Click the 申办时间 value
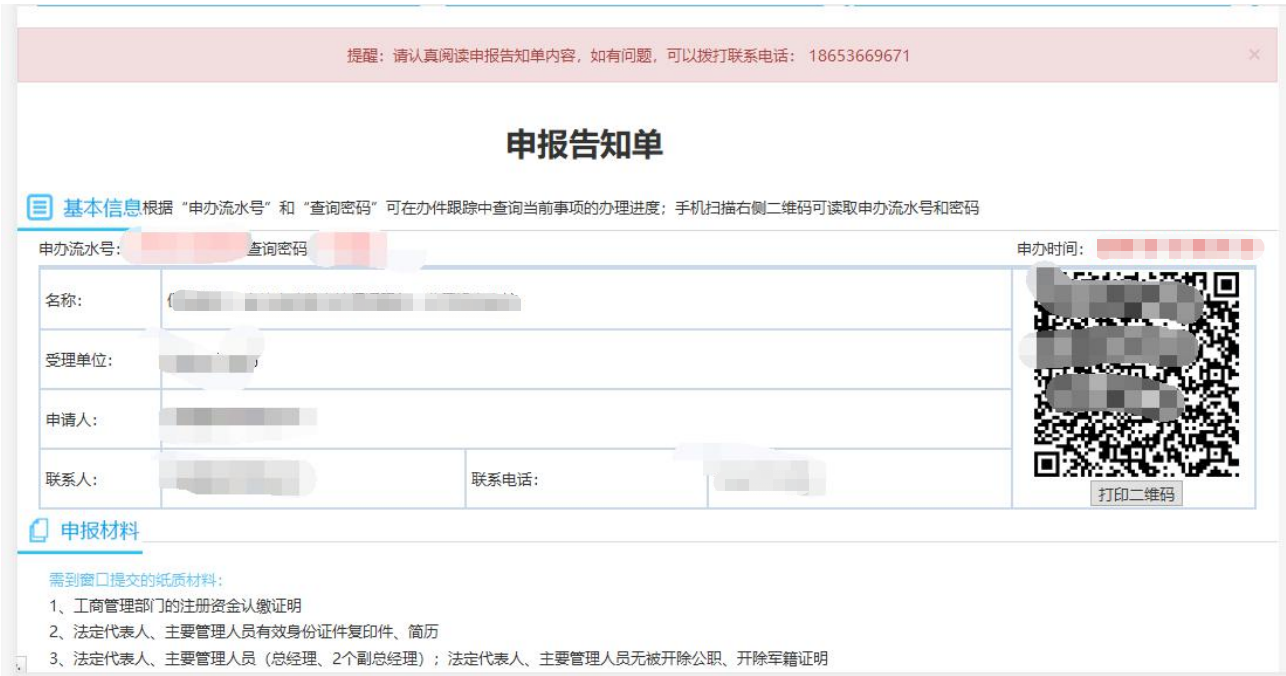 1180,249
